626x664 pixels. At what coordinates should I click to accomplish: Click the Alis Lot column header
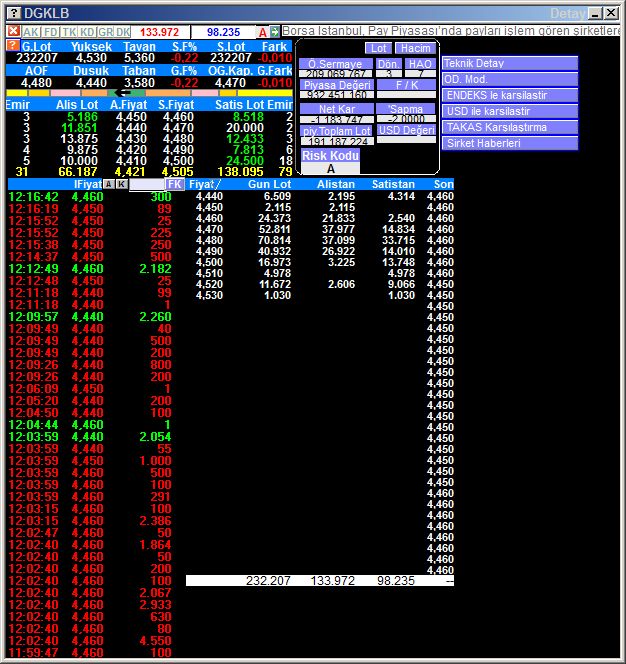pyautogui.click(x=77, y=105)
